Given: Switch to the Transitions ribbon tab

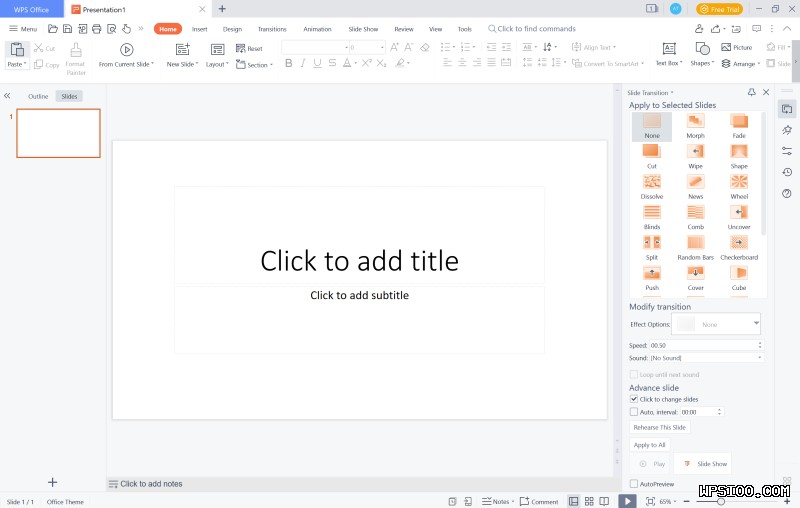Looking at the screenshot, I should tap(271, 29).
